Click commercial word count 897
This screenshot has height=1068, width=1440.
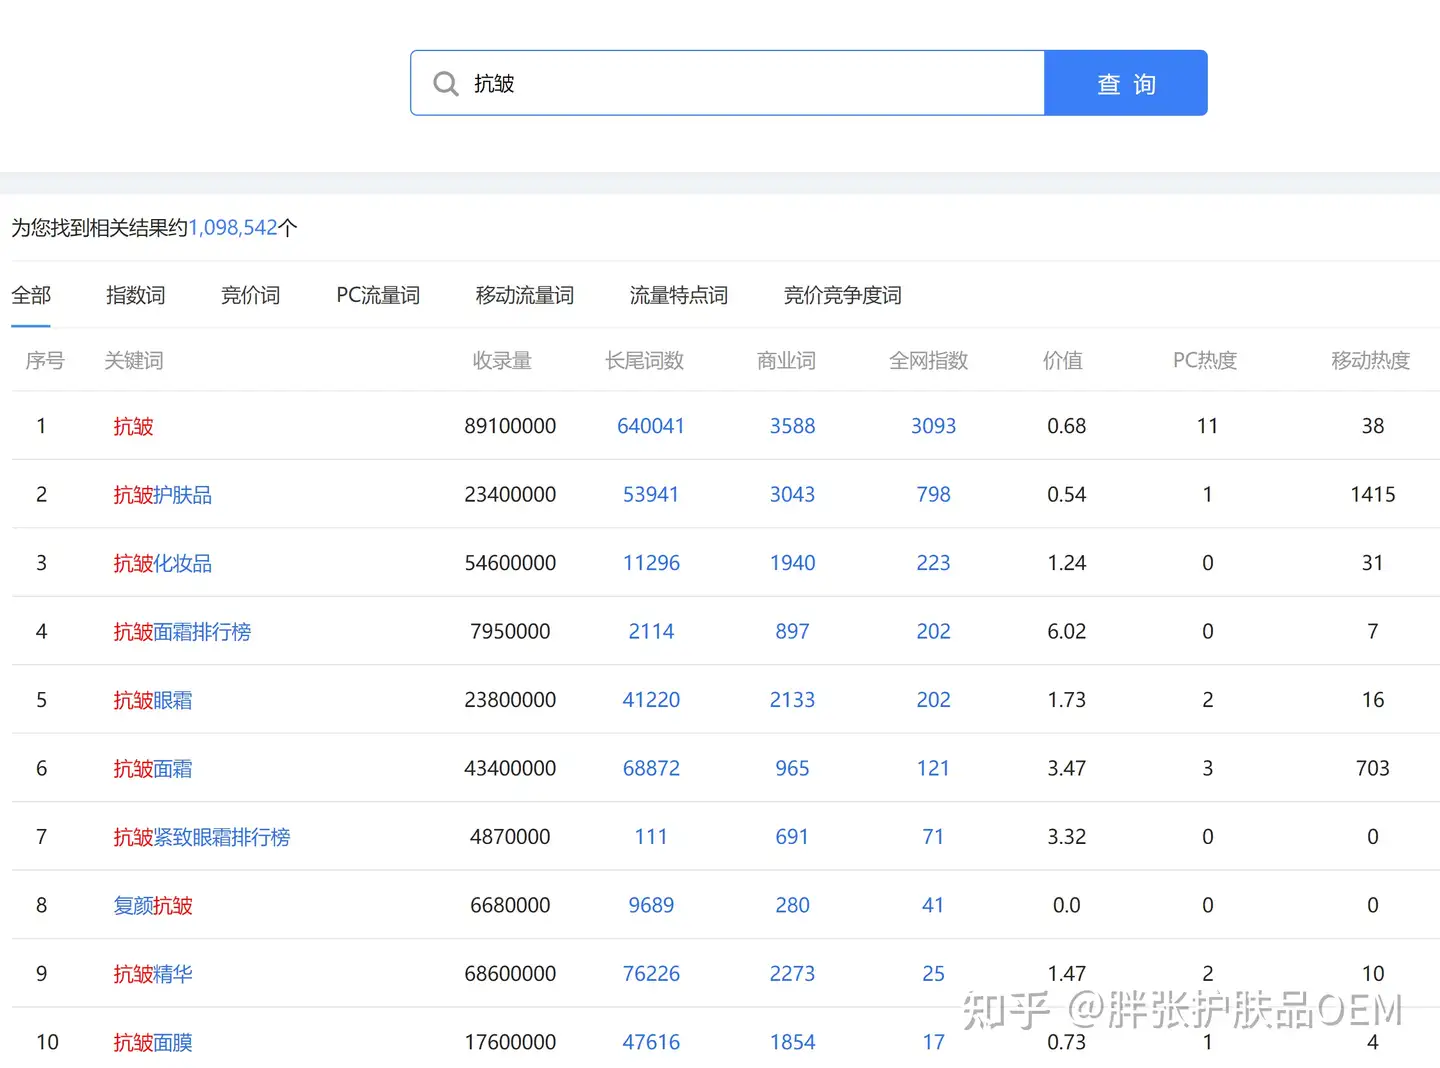click(x=792, y=632)
